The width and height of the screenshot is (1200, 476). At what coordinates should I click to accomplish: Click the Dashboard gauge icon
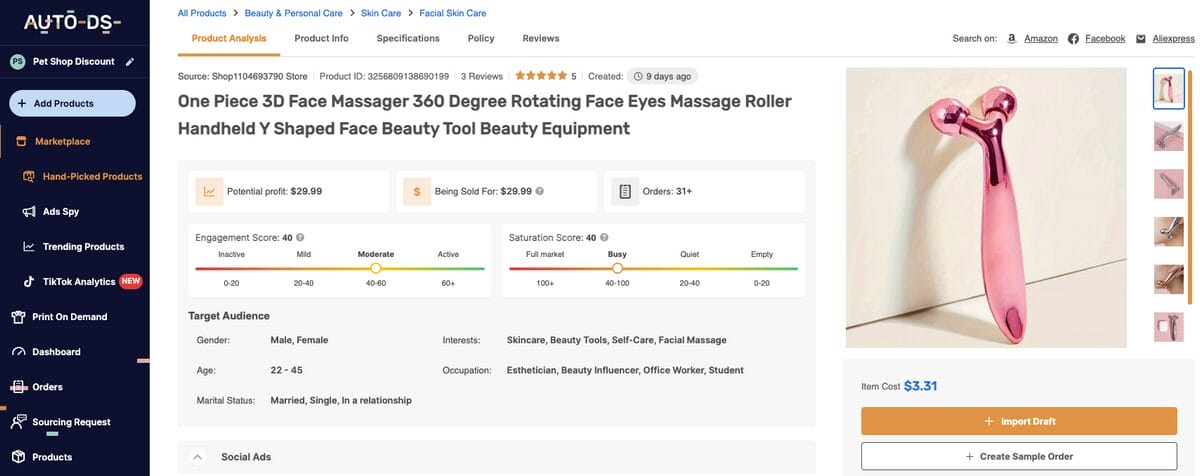click(17, 352)
